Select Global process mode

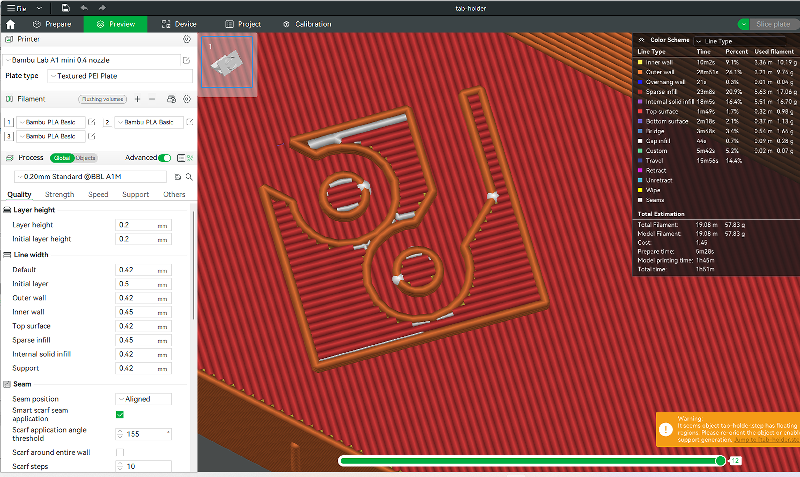click(62, 158)
